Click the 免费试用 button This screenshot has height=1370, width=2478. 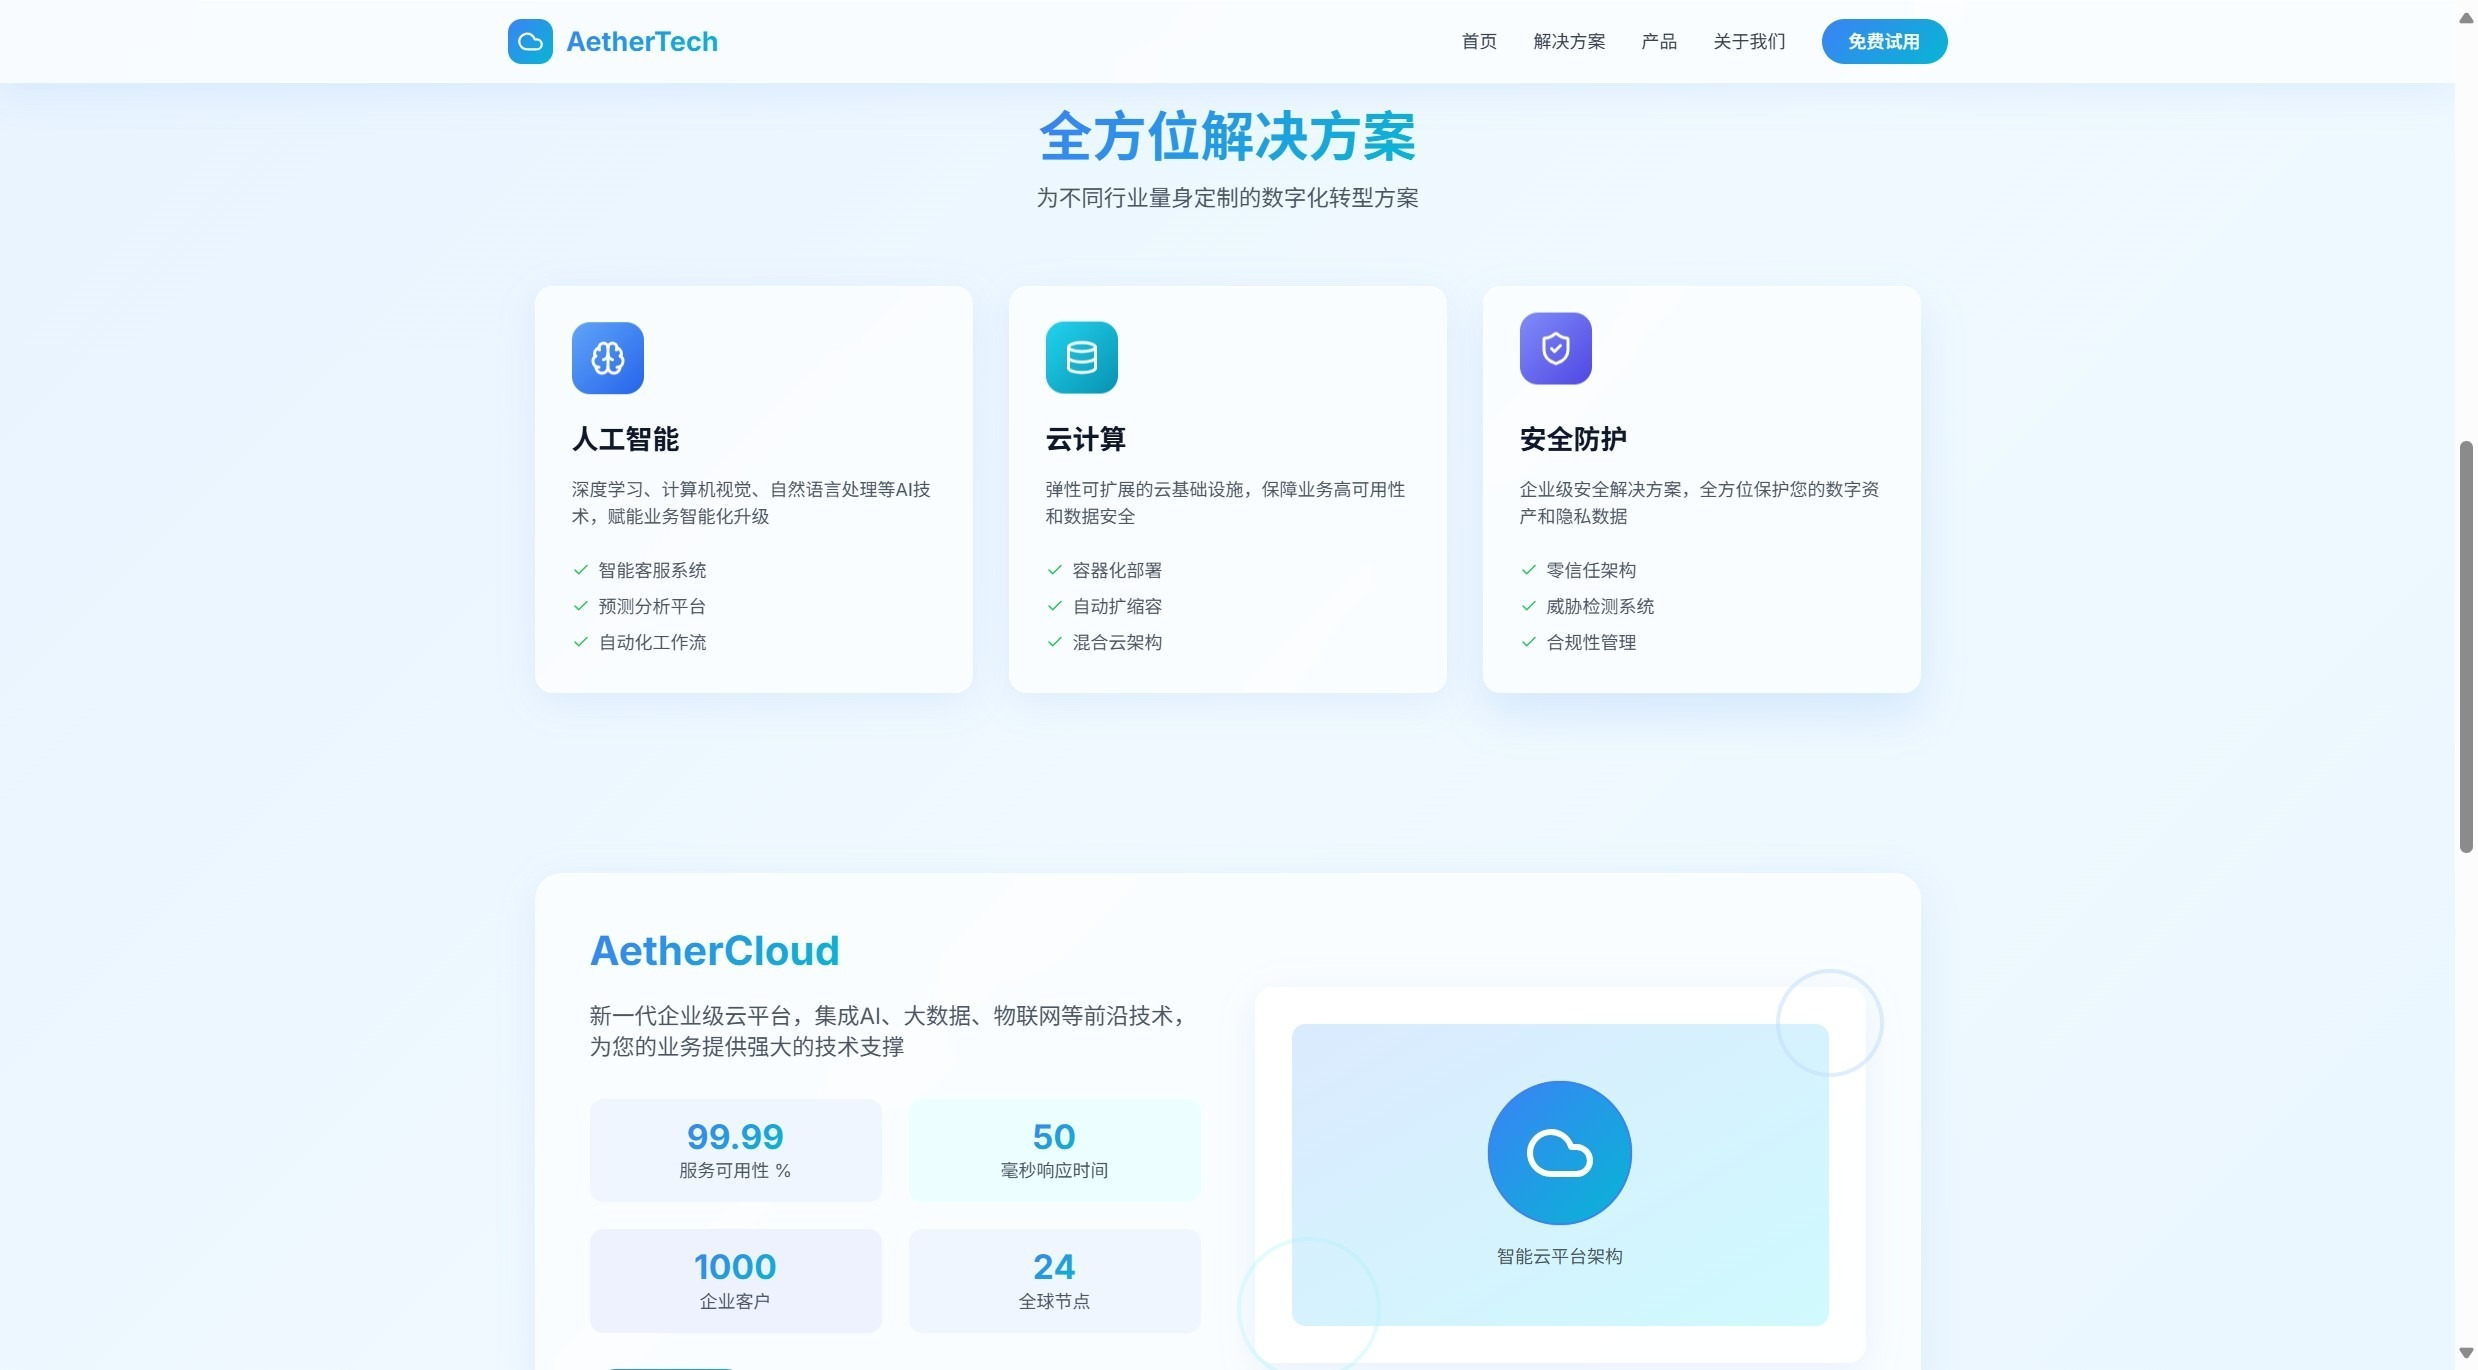point(1884,41)
